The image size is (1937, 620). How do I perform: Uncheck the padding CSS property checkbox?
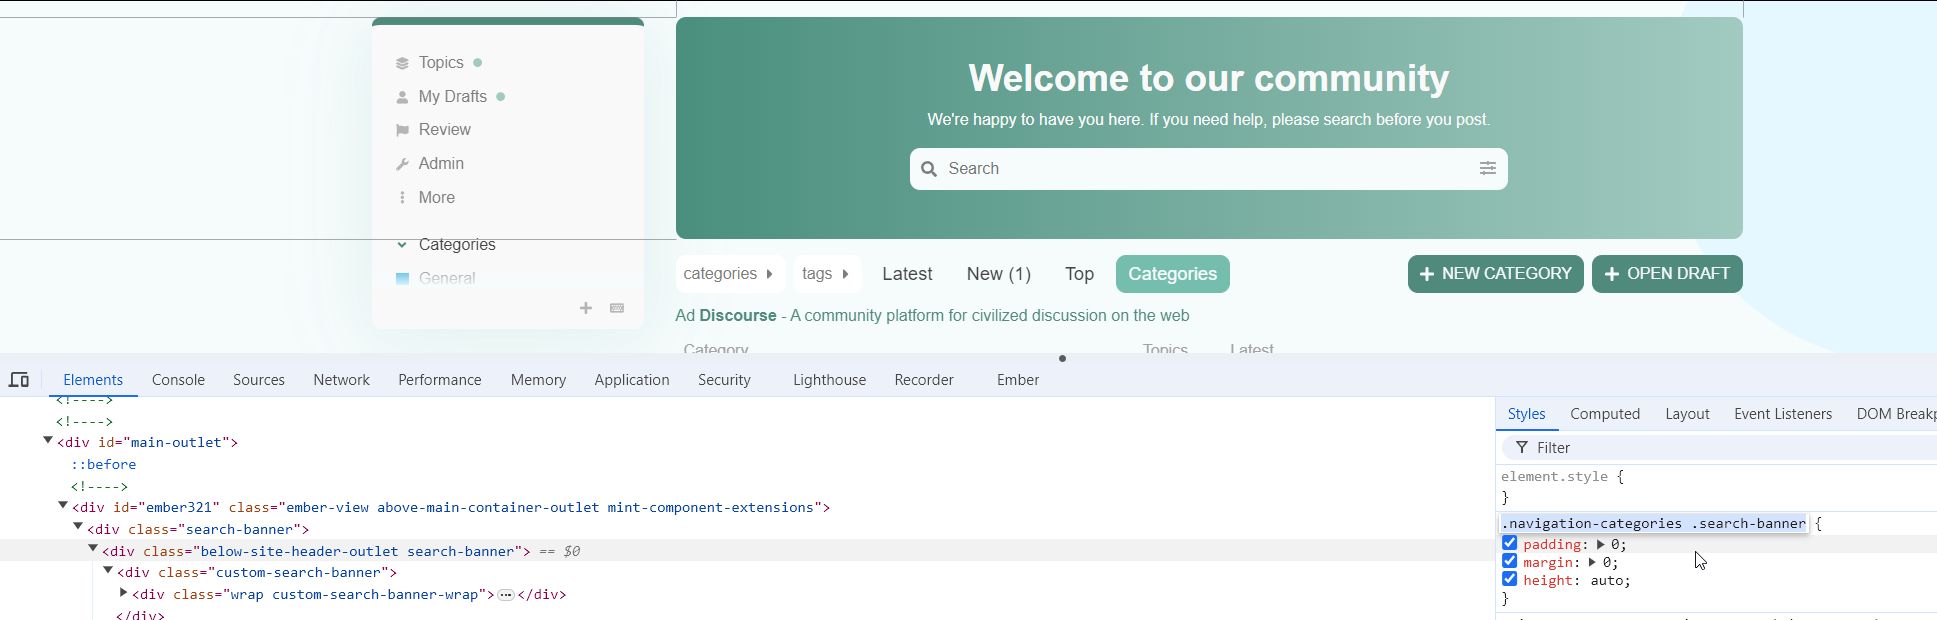pyautogui.click(x=1510, y=543)
